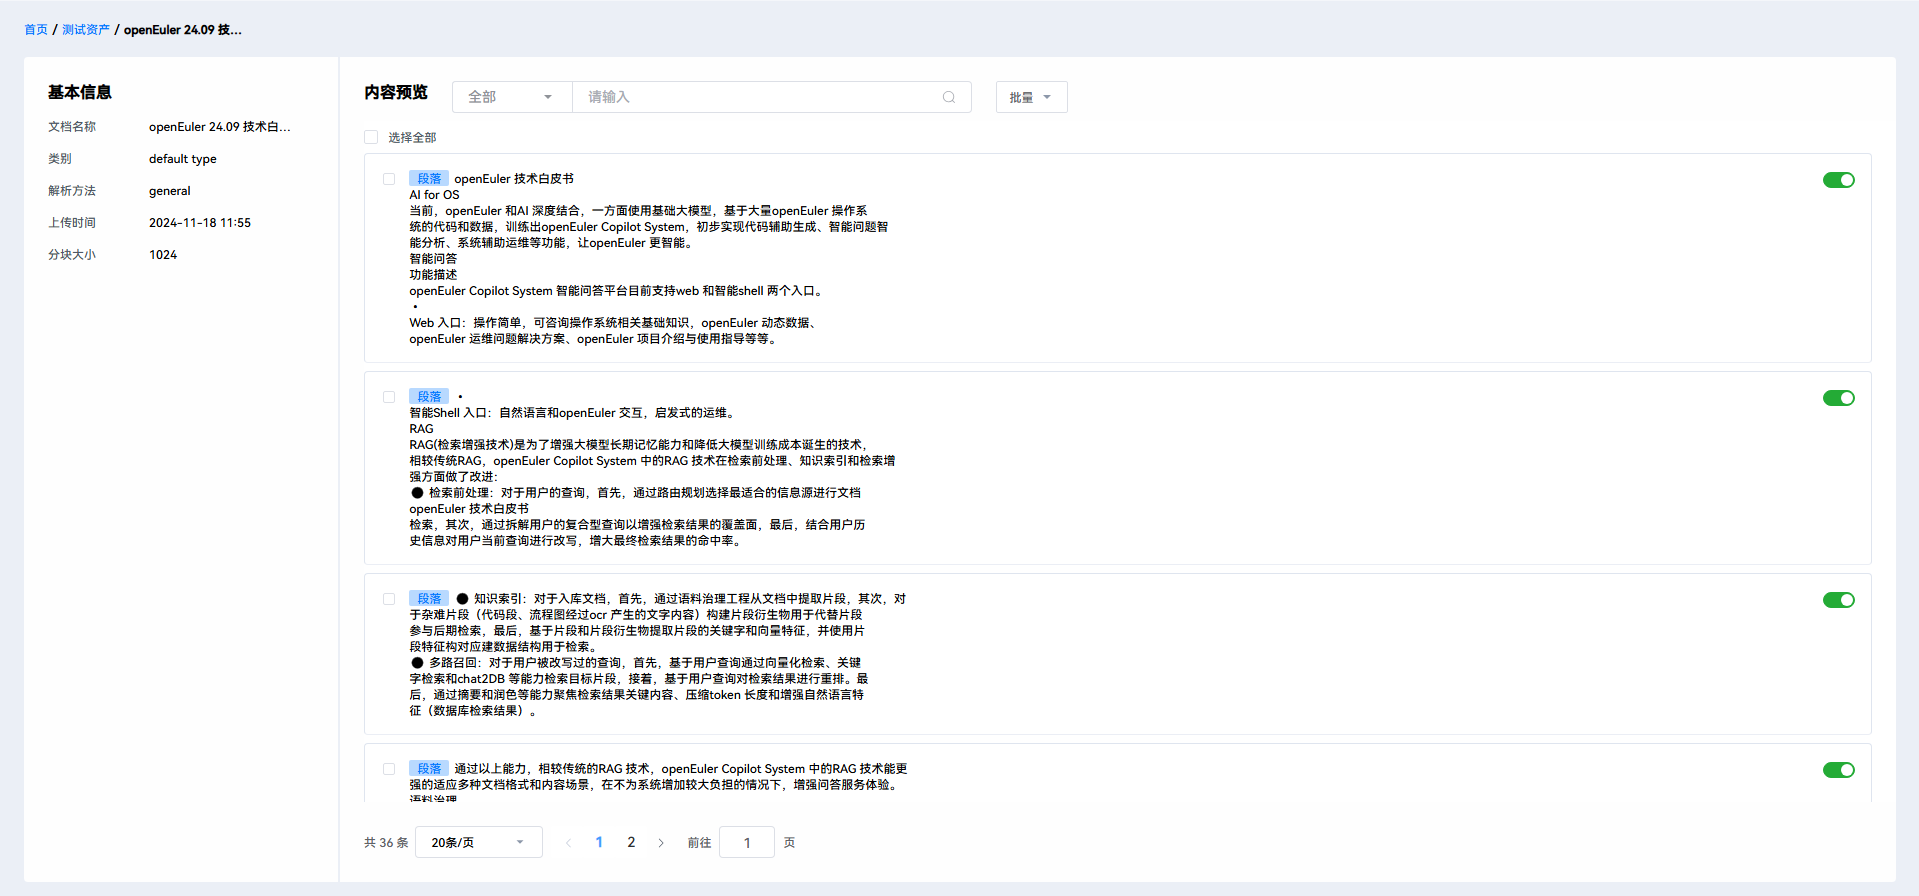This screenshot has height=896, width=1919.
Task: Go to next page arrow
Action: pos(661,843)
